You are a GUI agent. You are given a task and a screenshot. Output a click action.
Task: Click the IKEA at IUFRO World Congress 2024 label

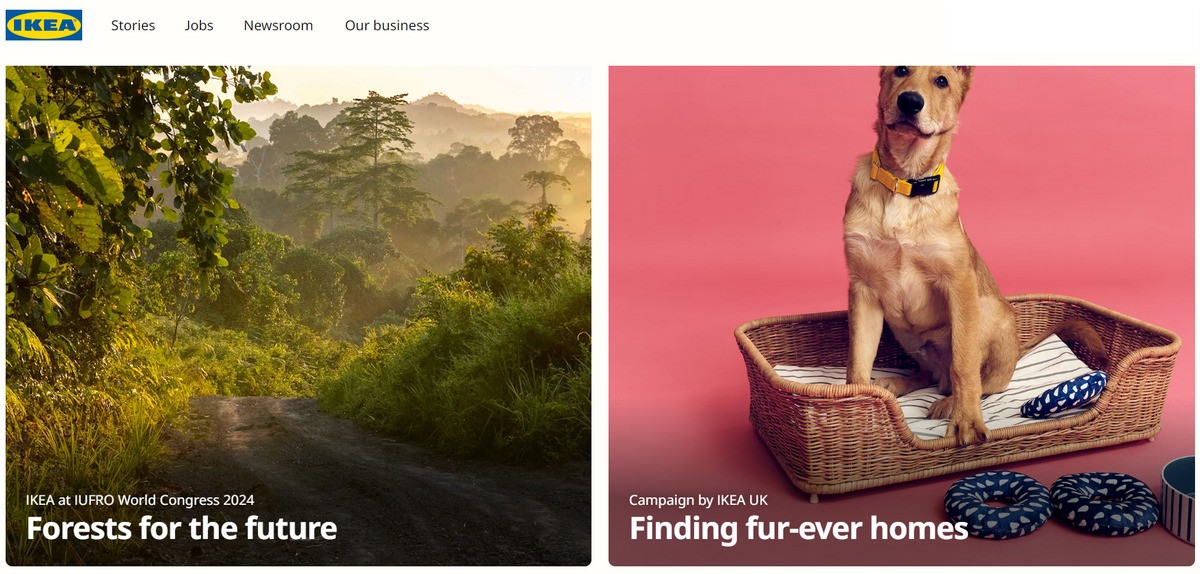(140, 499)
